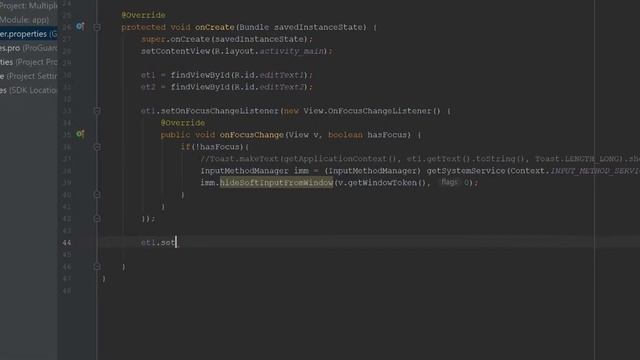
Task: Open the (Project Settin...) file entry
Action: click(x=29, y=76)
